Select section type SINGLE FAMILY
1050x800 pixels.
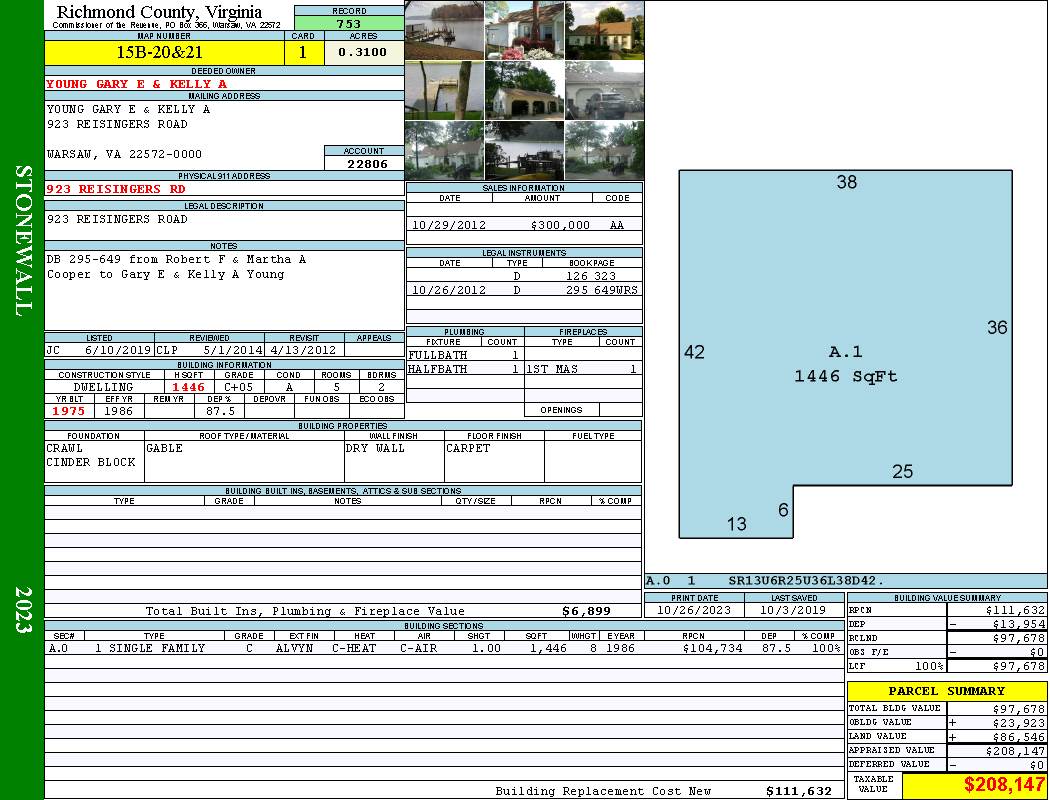point(157,648)
